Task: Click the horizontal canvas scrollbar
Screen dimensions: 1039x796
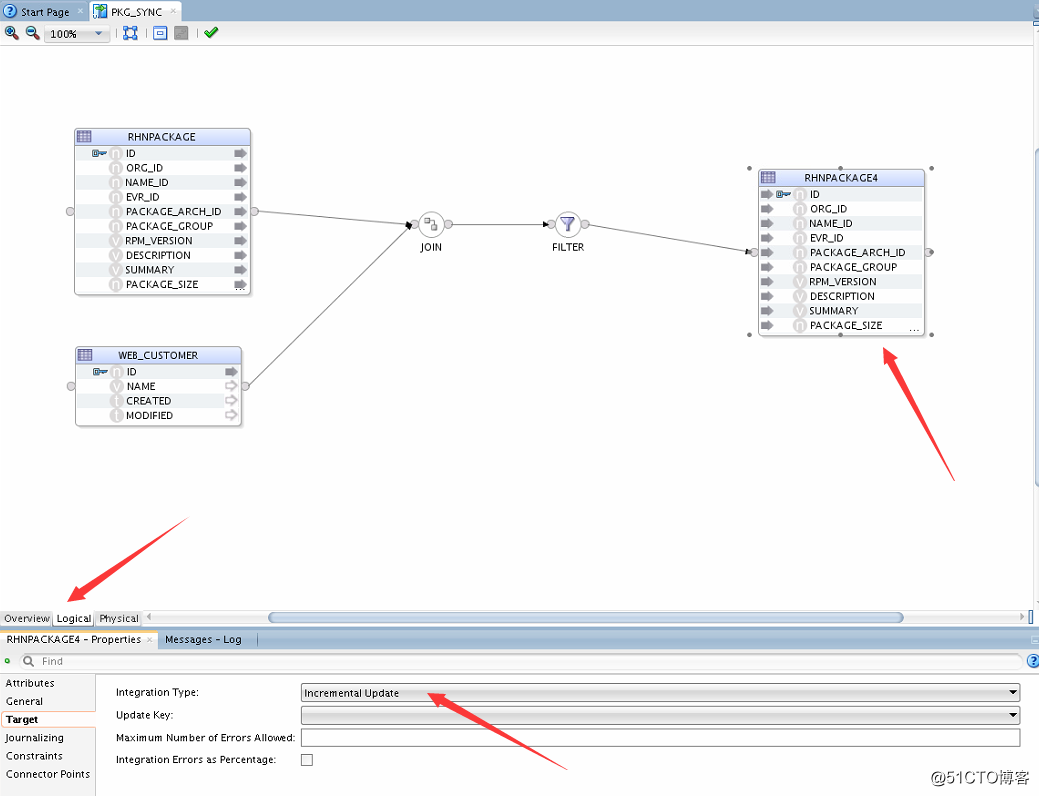Action: coord(586,618)
